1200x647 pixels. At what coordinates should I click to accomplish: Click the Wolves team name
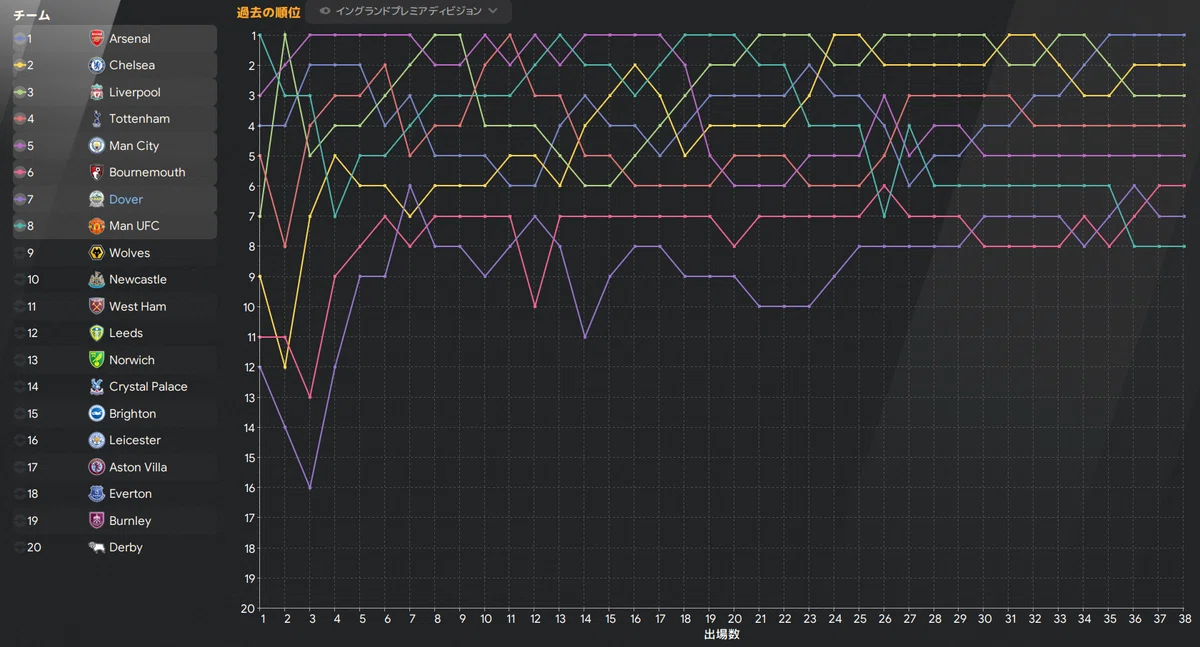point(129,253)
